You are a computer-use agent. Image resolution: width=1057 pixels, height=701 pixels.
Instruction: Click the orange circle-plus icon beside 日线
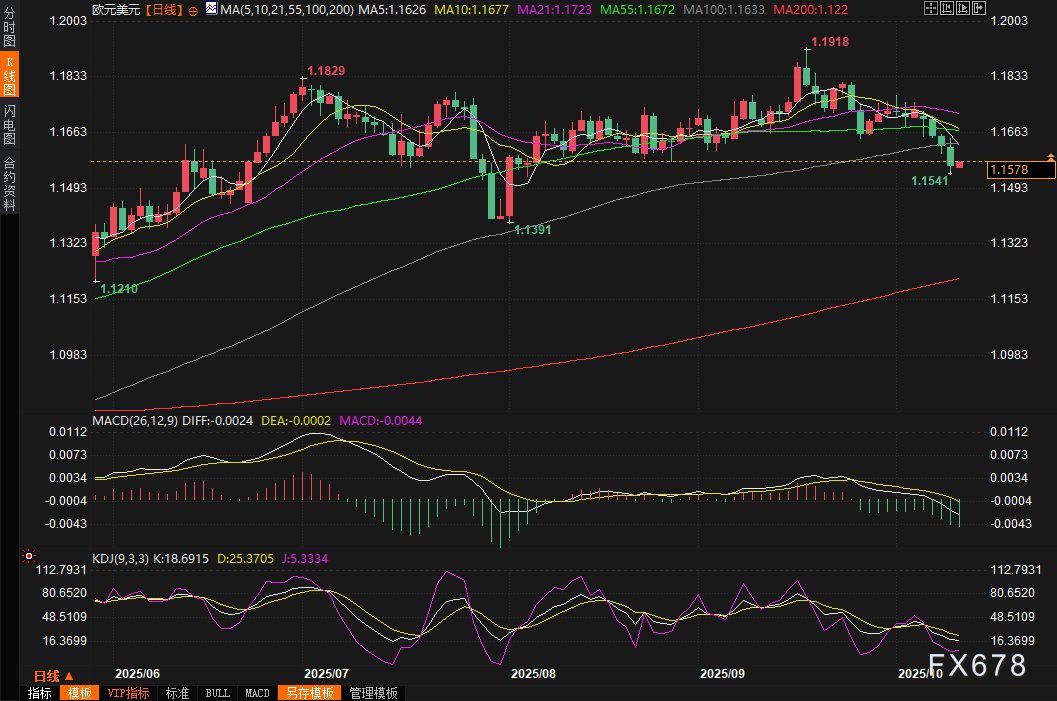click(192, 9)
